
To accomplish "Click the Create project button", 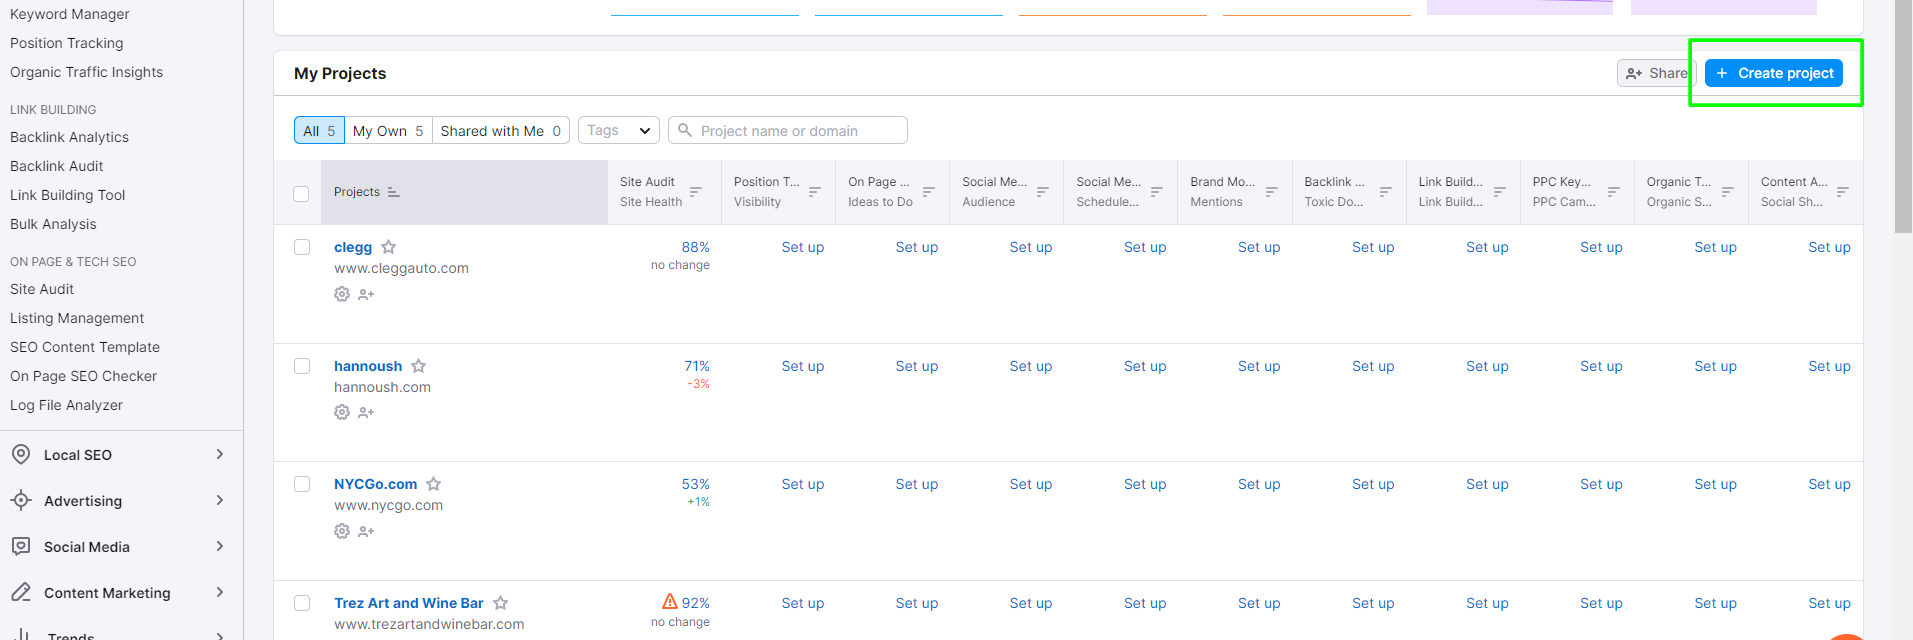I will pos(1774,73).
